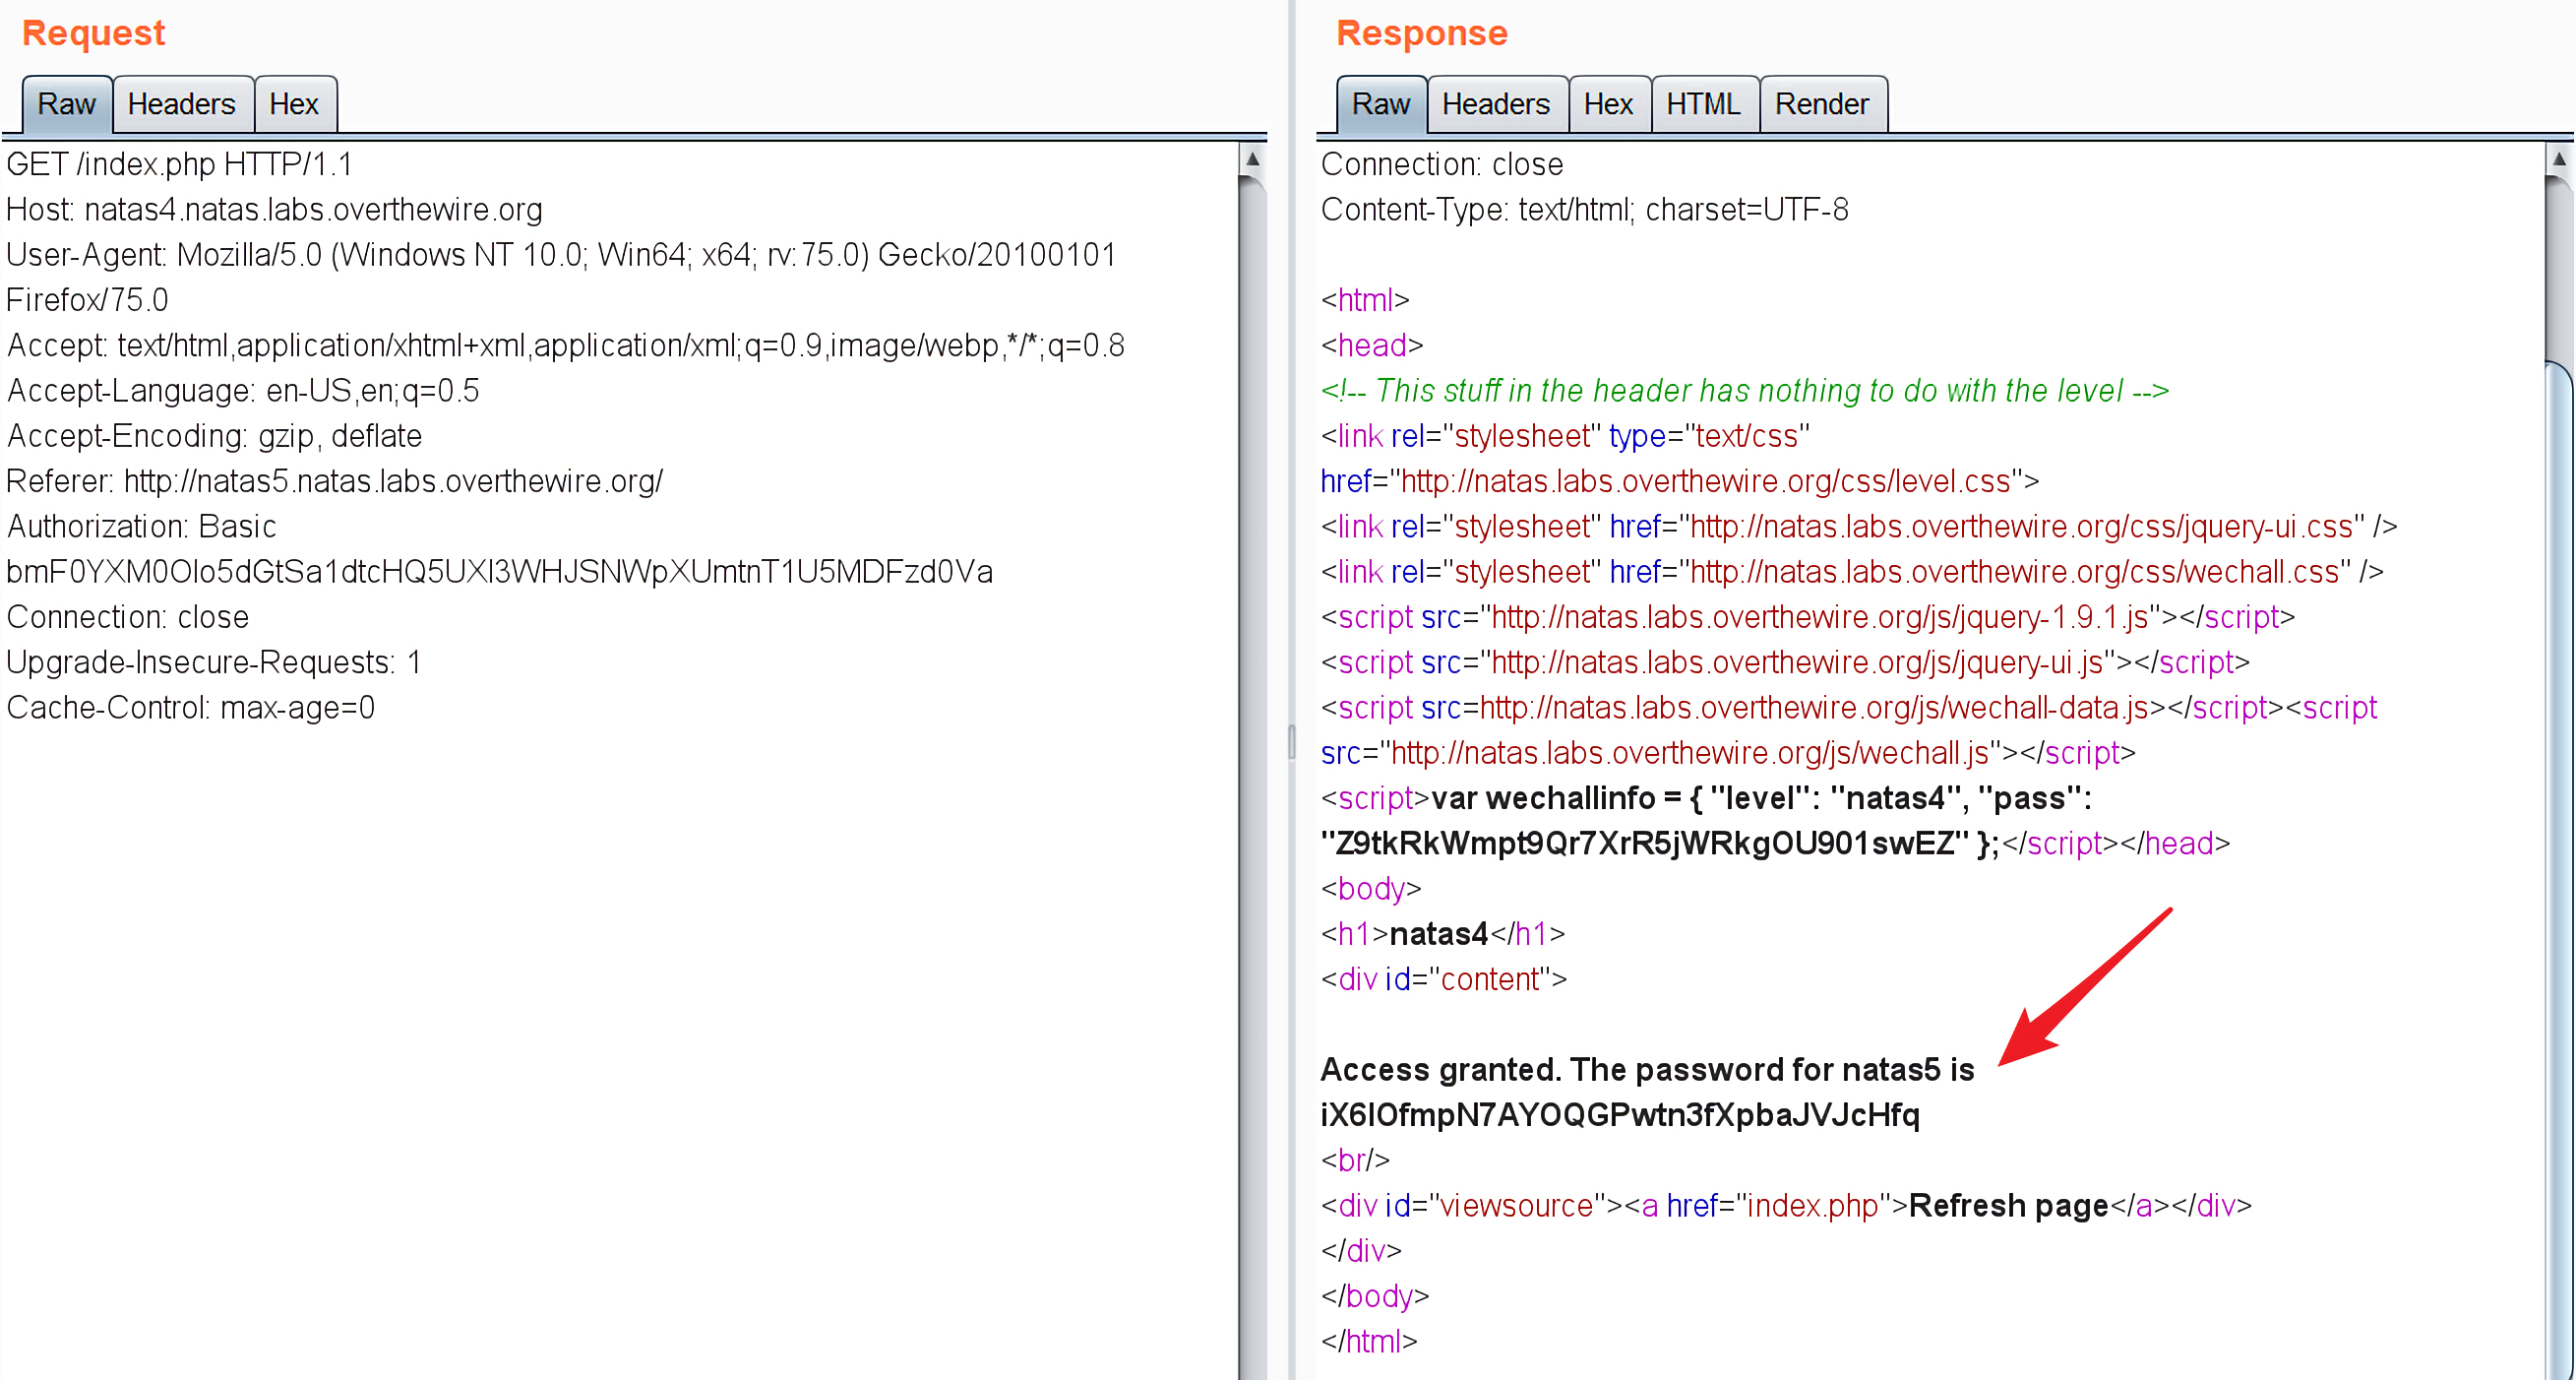Click the <br/> tag line
The image size is (2576, 1380).
pyautogui.click(x=1355, y=1160)
